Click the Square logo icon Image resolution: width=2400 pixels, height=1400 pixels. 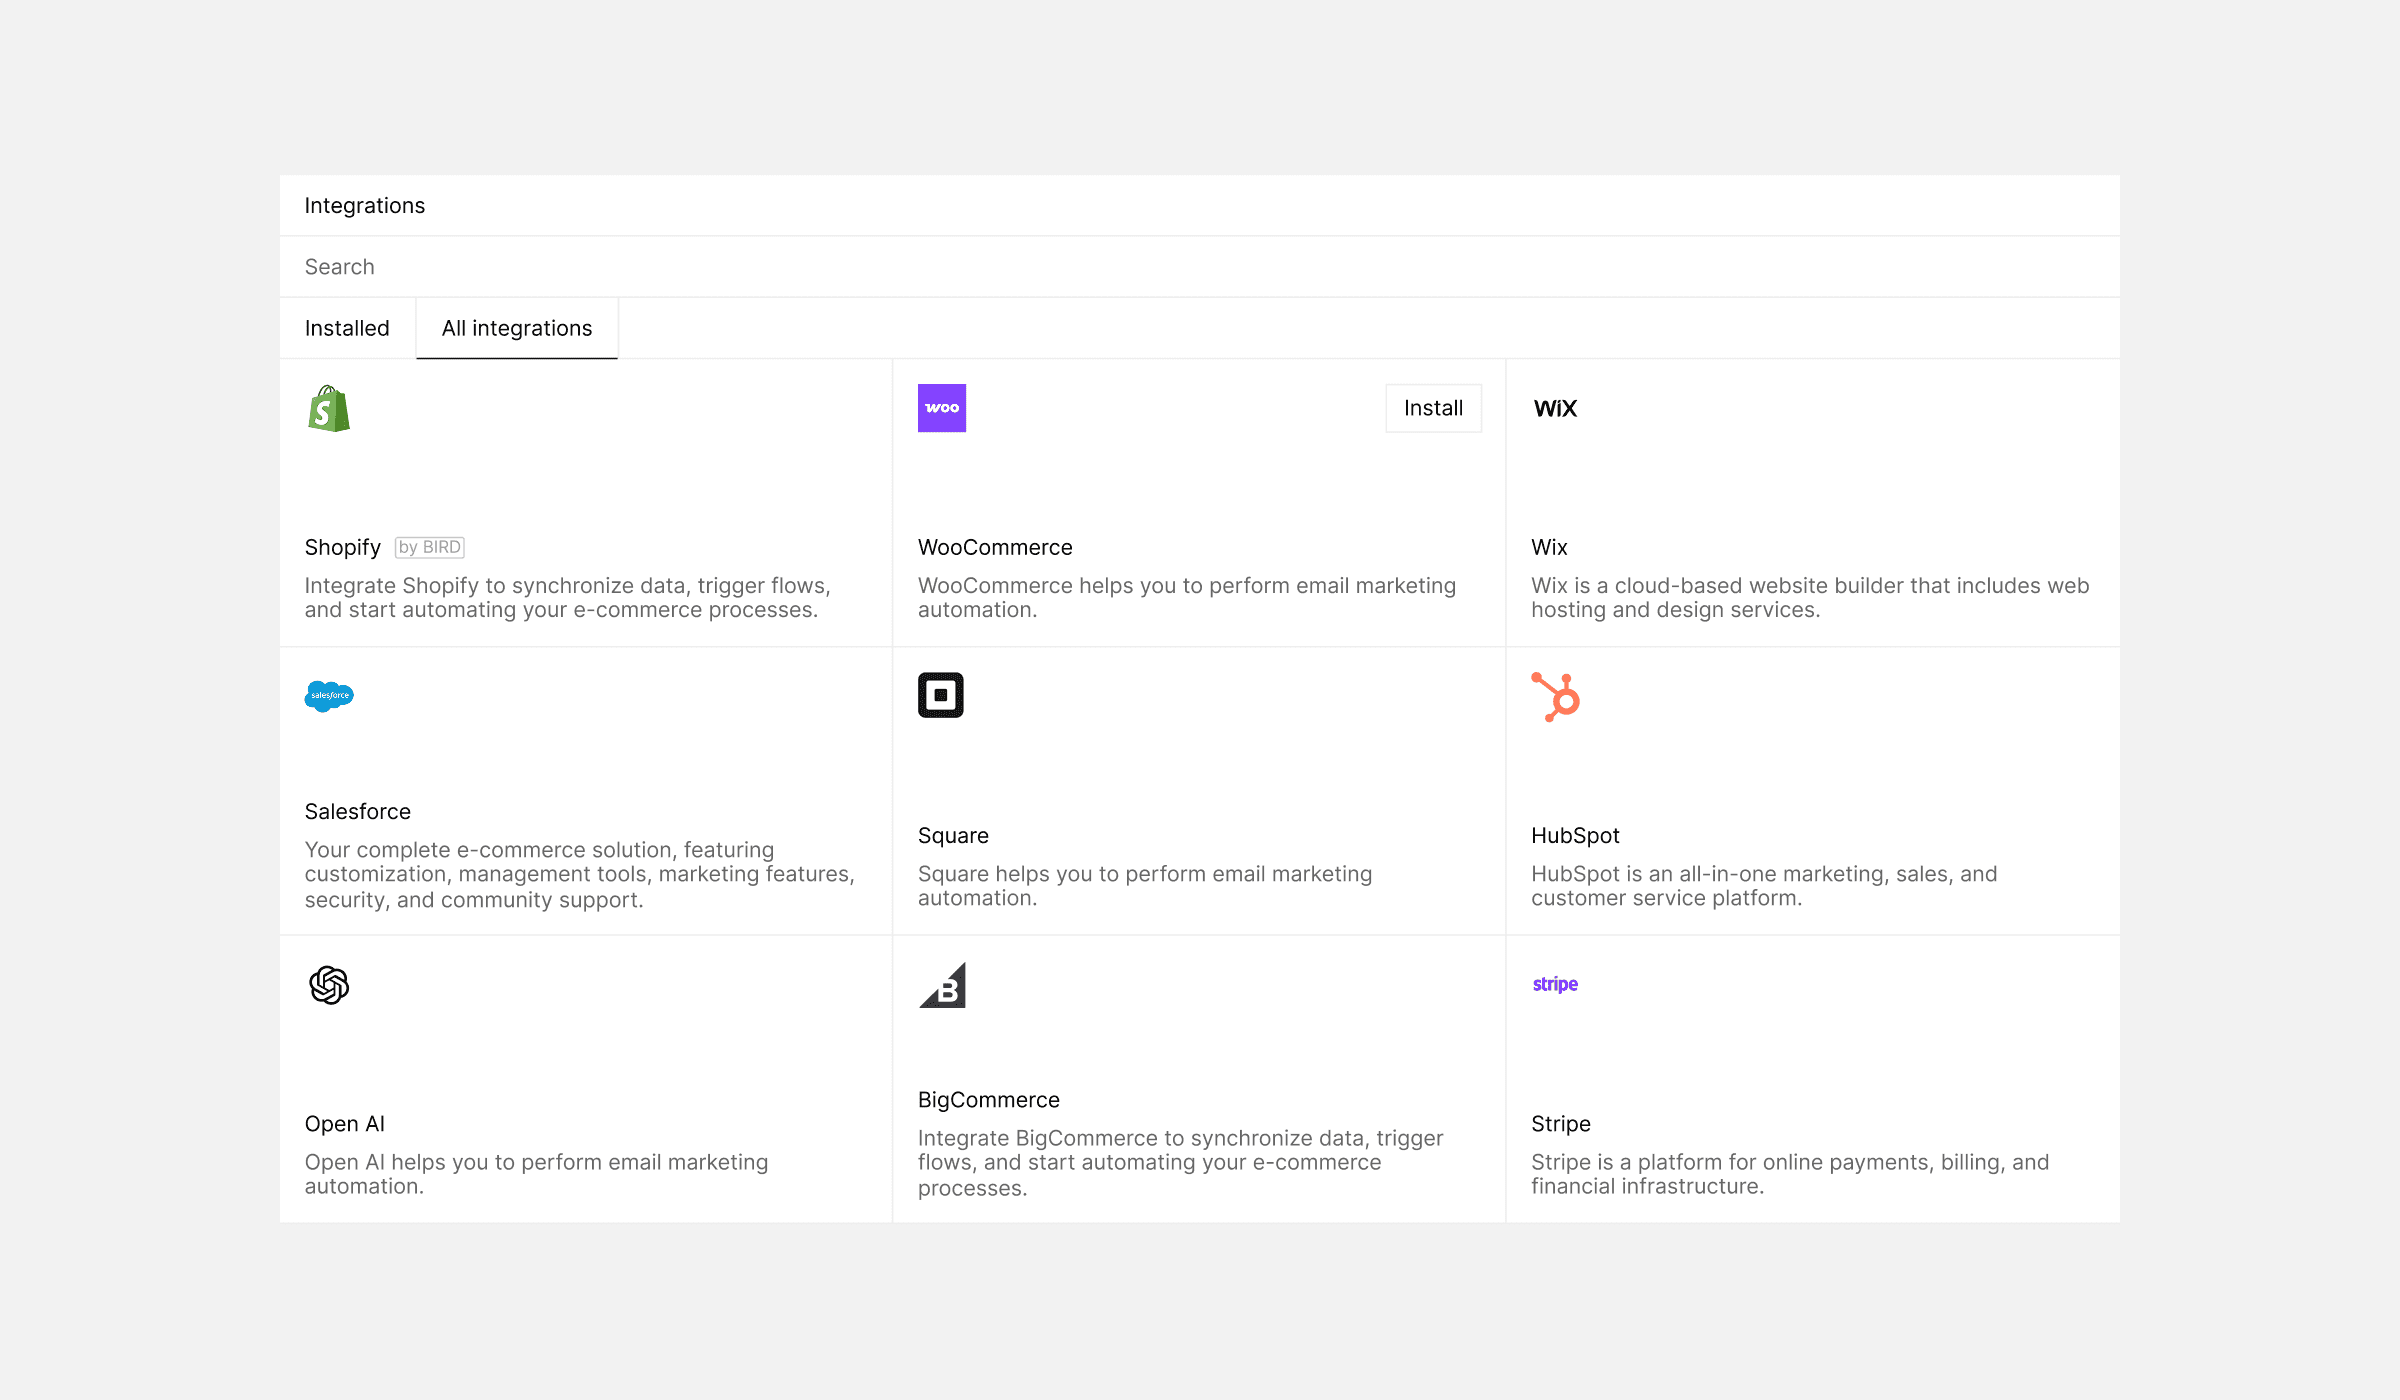pyautogui.click(x=941, y=695)
